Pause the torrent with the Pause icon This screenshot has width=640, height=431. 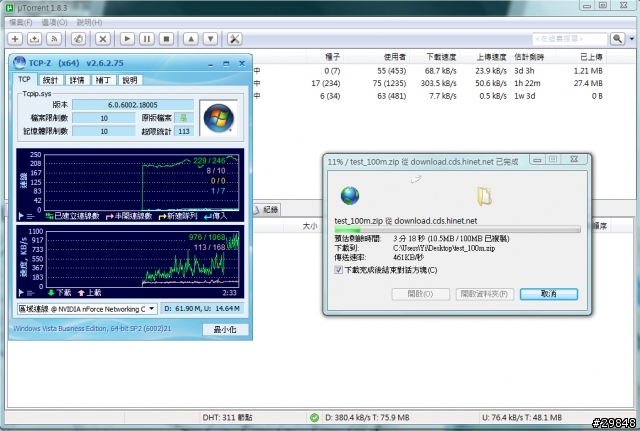tap(147, 39)
